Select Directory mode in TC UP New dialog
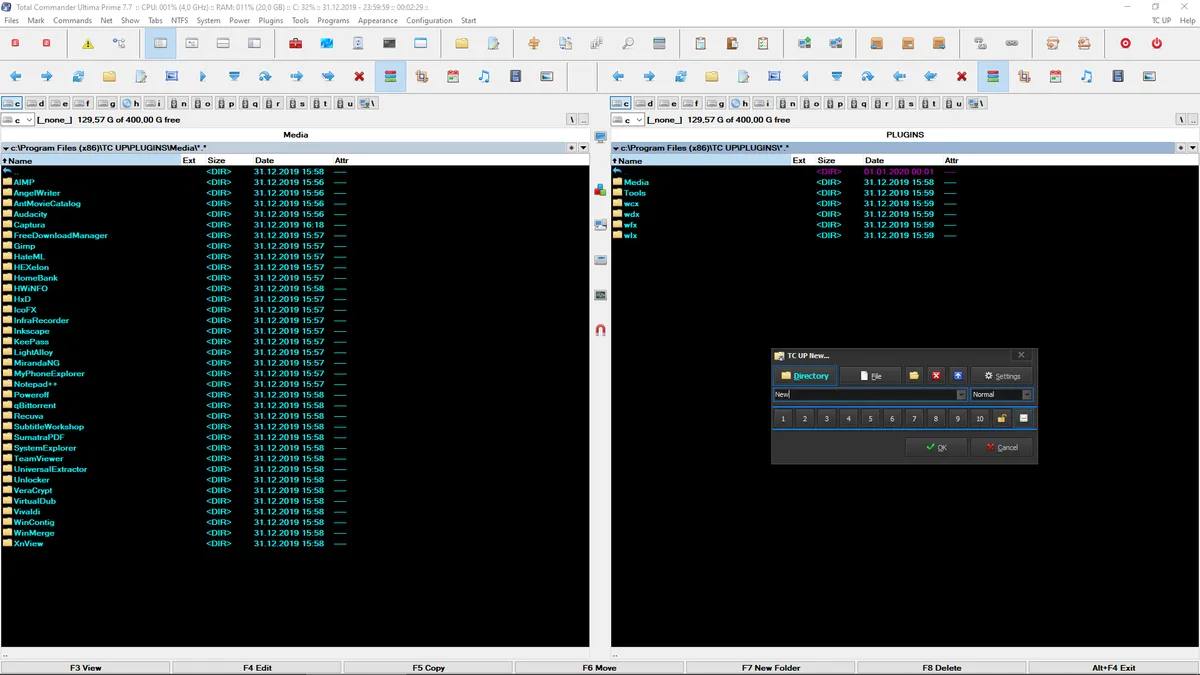The image size is (1200, 675). pyautogui.click(x=804, y=376)
